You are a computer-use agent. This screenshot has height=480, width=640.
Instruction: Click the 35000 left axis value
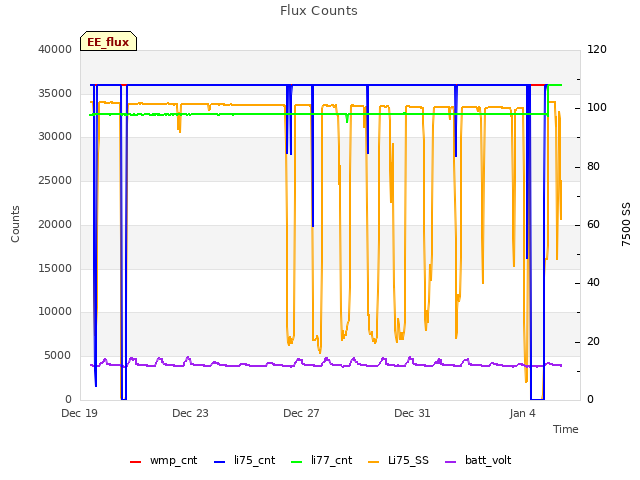point(55,93)
